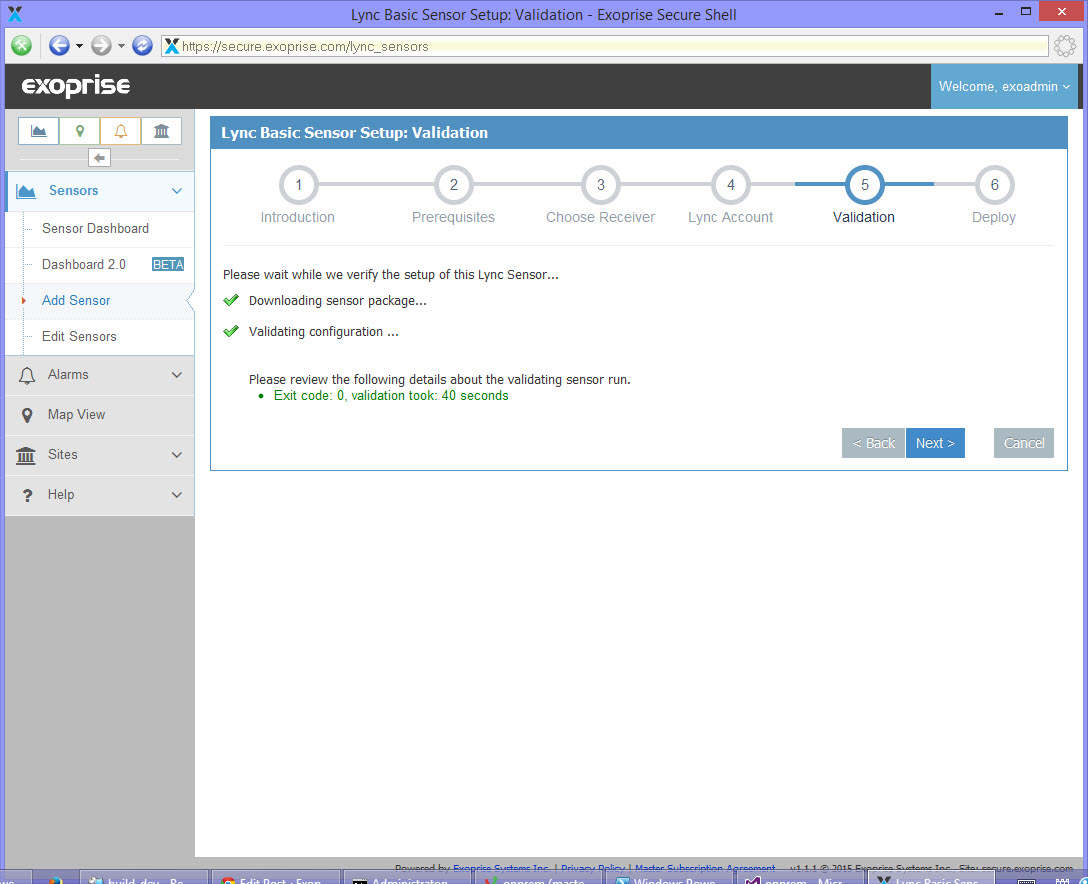This screenshot has height=884, width=1088.
Task: Open Sensor Dashboard
Action: pos(95,228)
